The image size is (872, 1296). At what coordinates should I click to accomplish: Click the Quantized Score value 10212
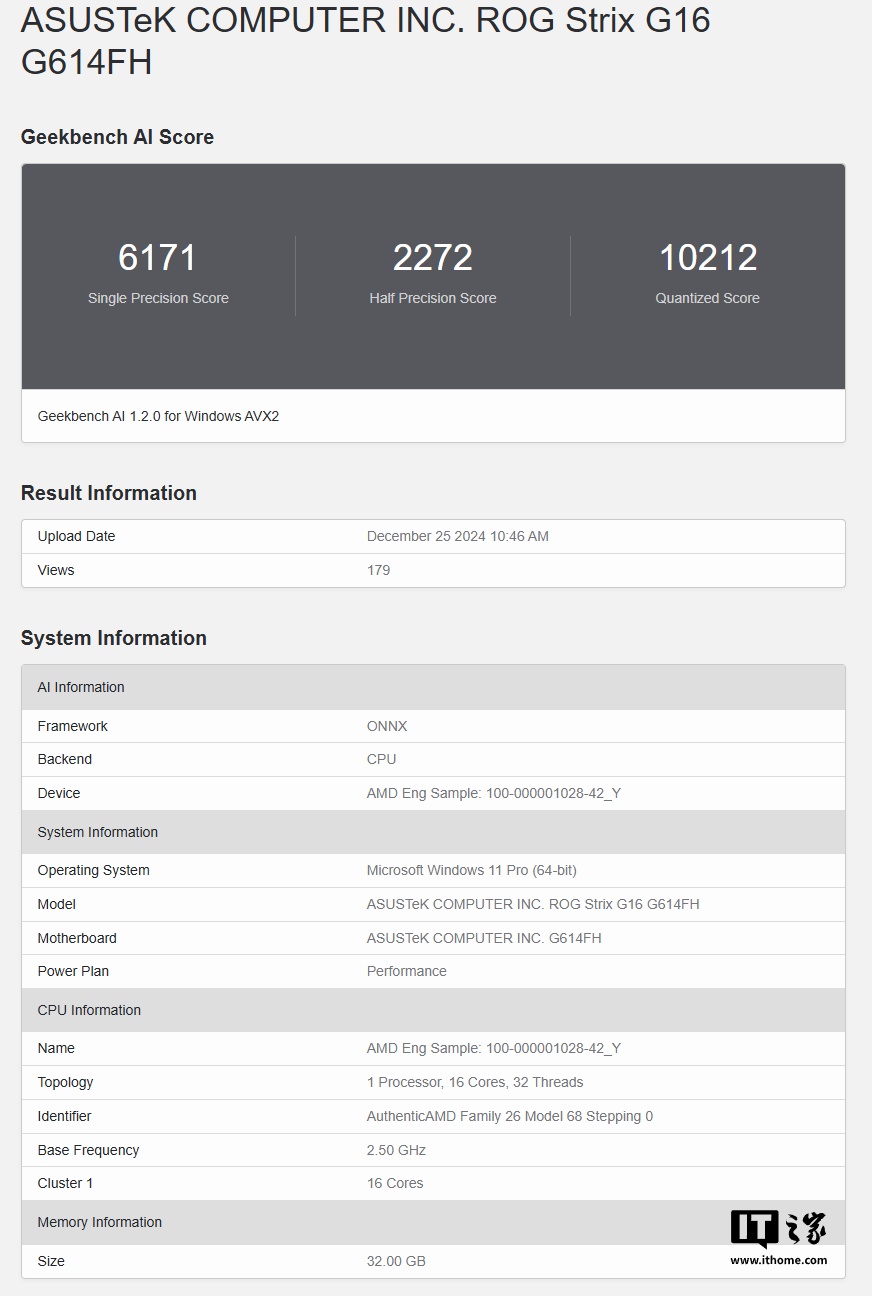point(707,258)
